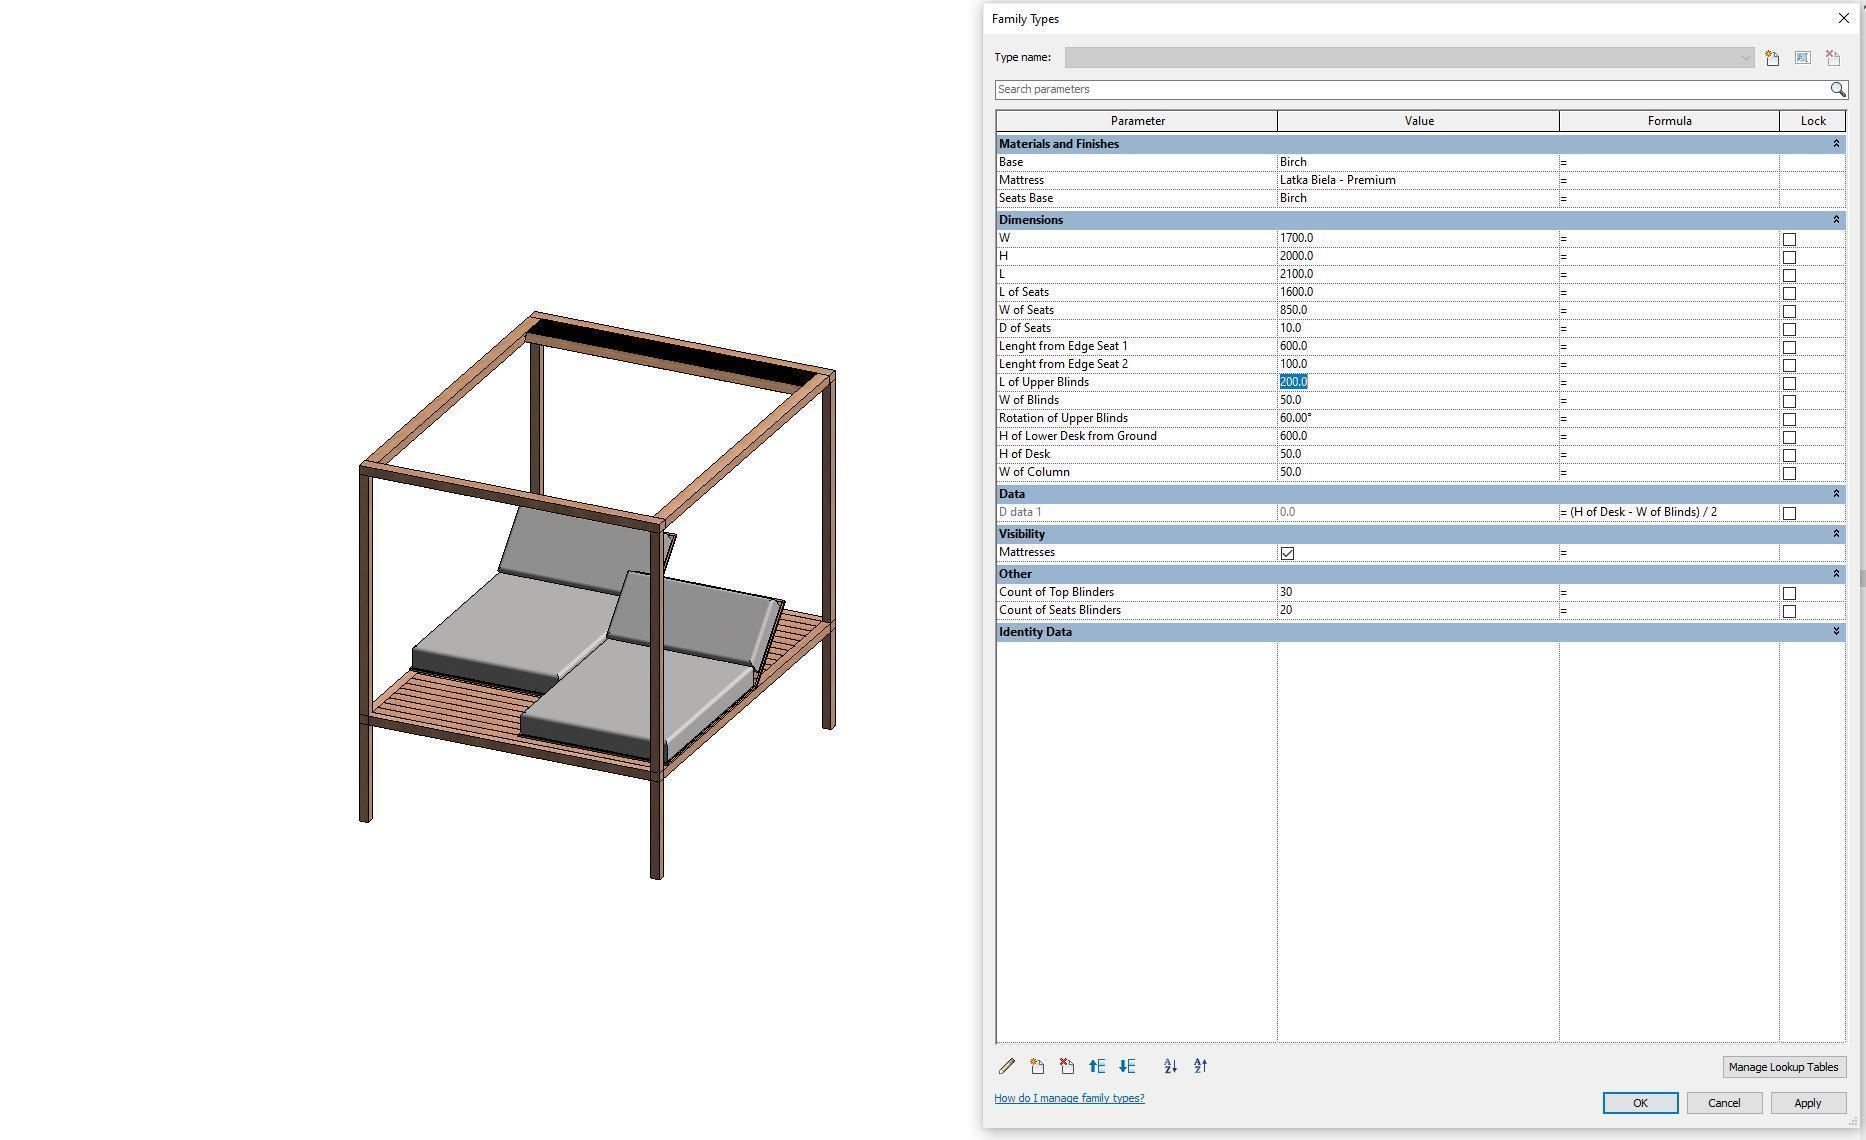Click the search magnifier icon
Image resolution: width=1866 pixels, height=1140 pixels.
click(1838, 89)
